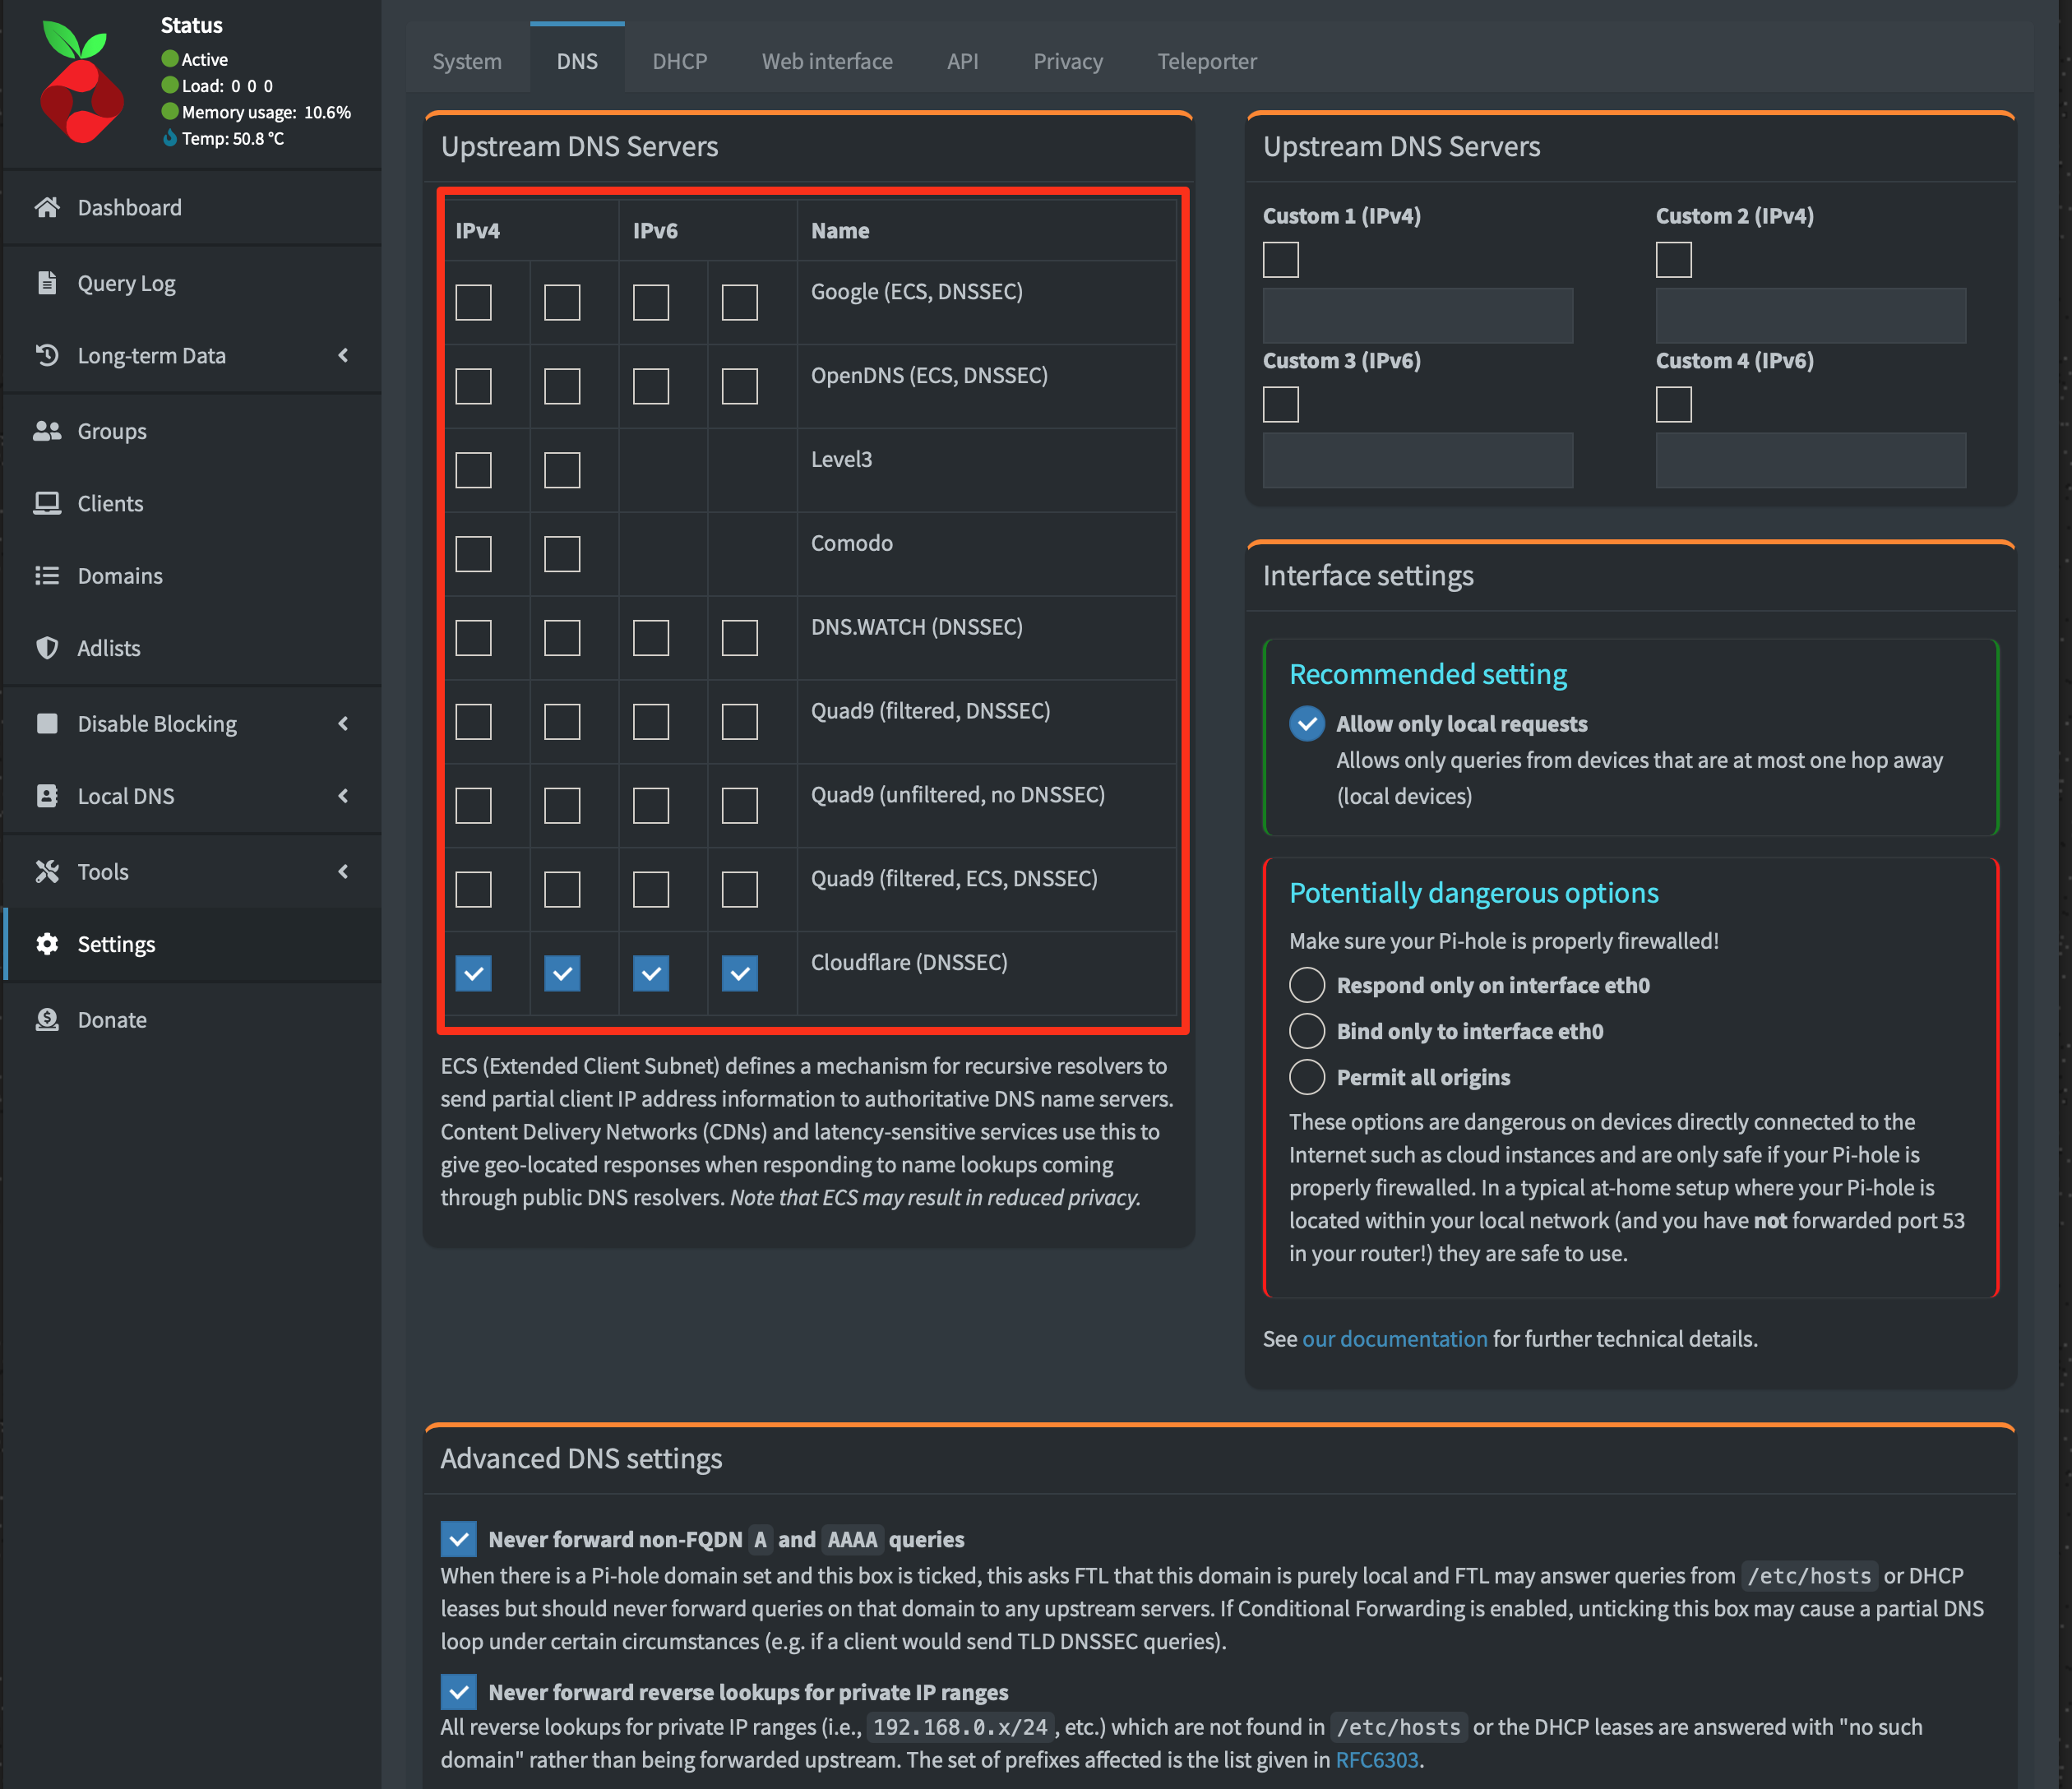Click the green Active status dot

coord(170,59)
